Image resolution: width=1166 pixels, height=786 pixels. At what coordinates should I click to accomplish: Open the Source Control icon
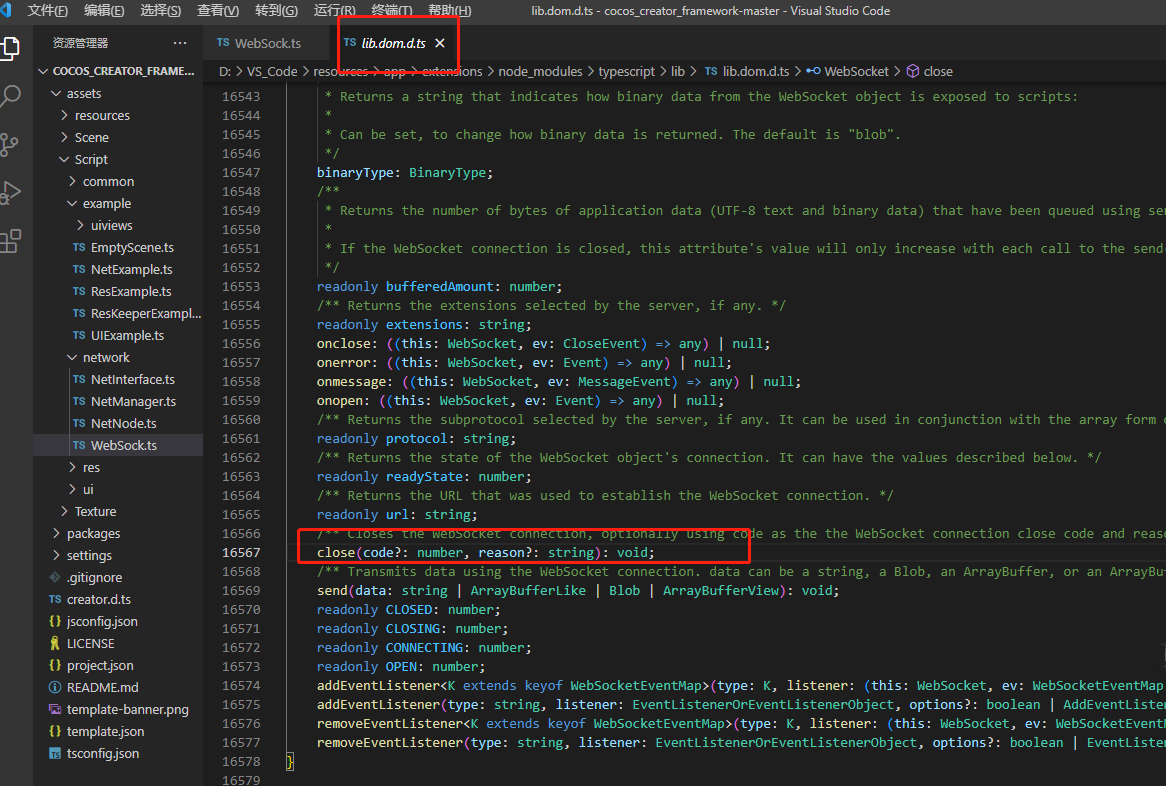10,144
